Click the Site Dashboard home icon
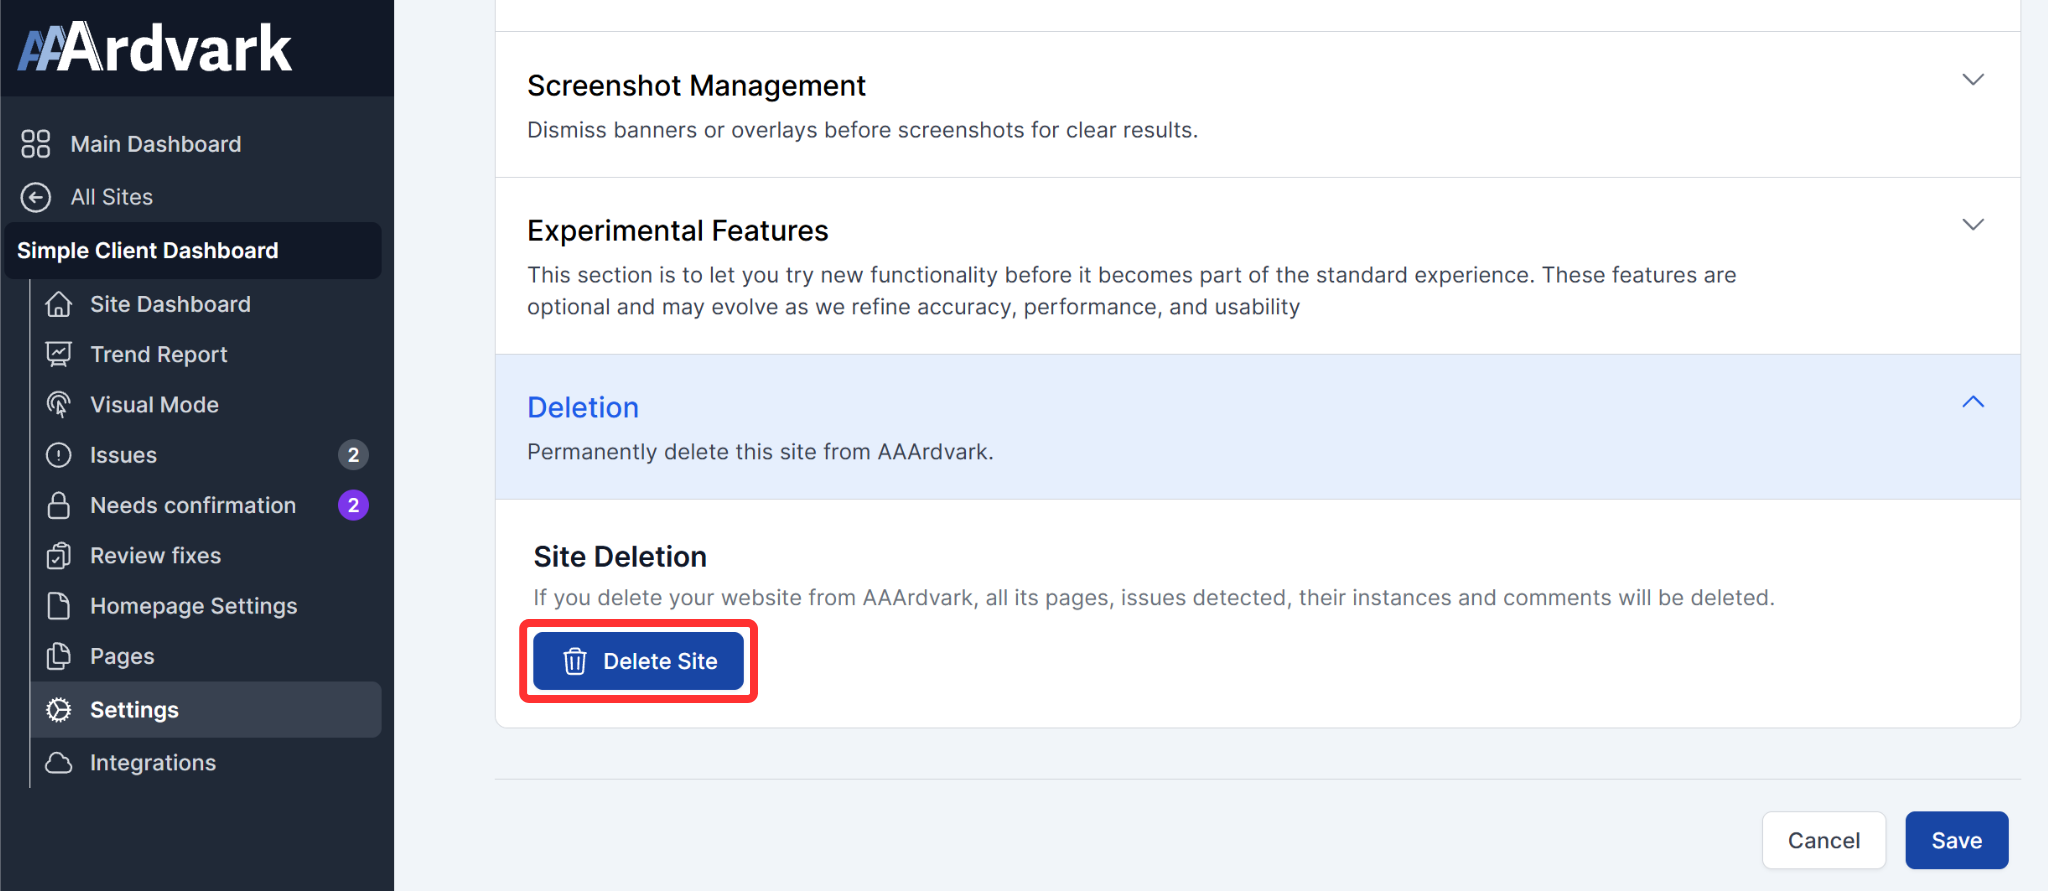2048x891 pixels. (x=59, y=304)
